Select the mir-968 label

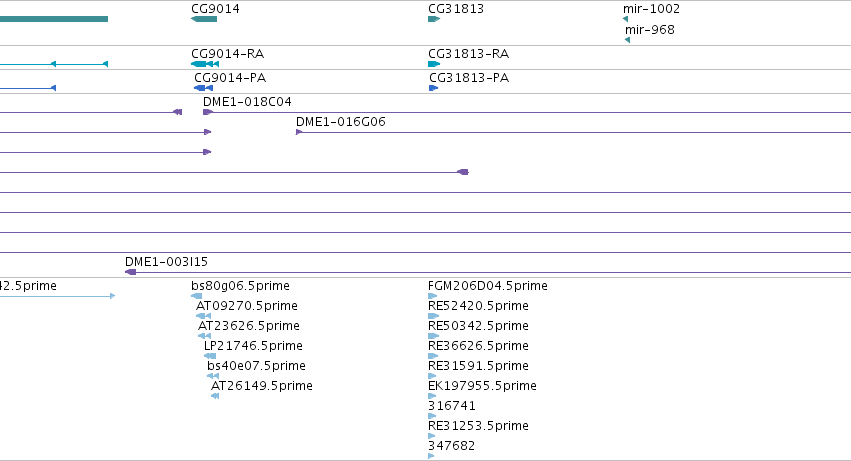(x=650, y=30)
